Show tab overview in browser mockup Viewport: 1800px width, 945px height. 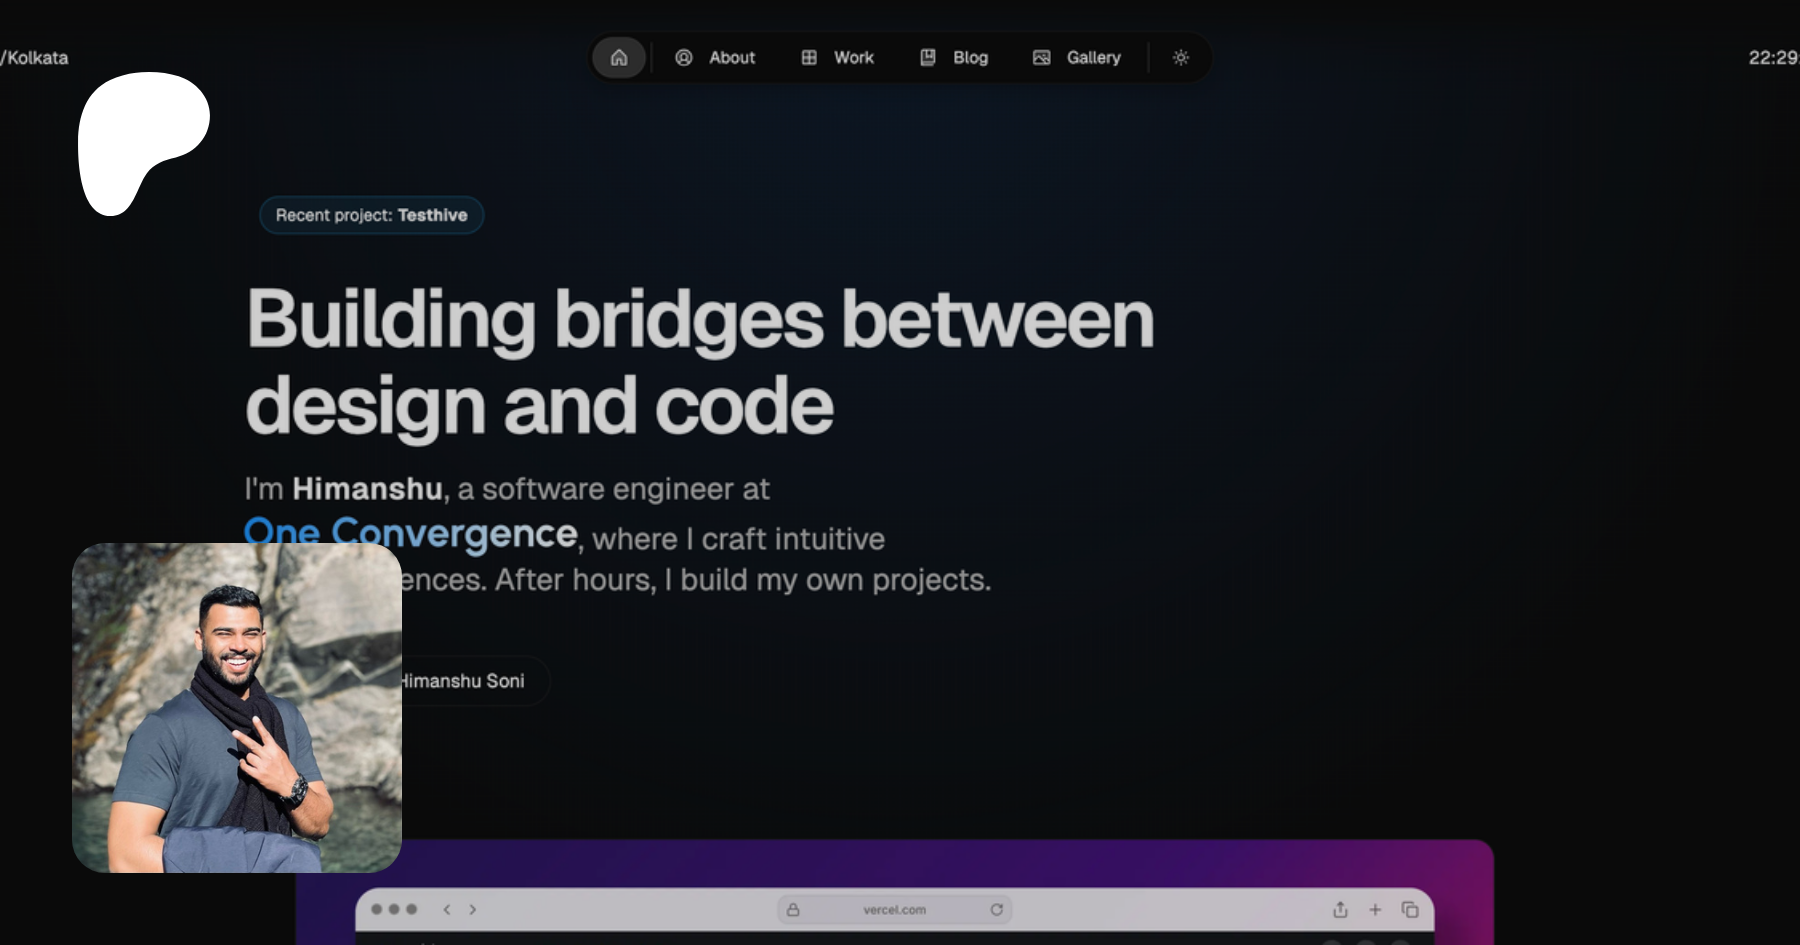point(1410,909)
